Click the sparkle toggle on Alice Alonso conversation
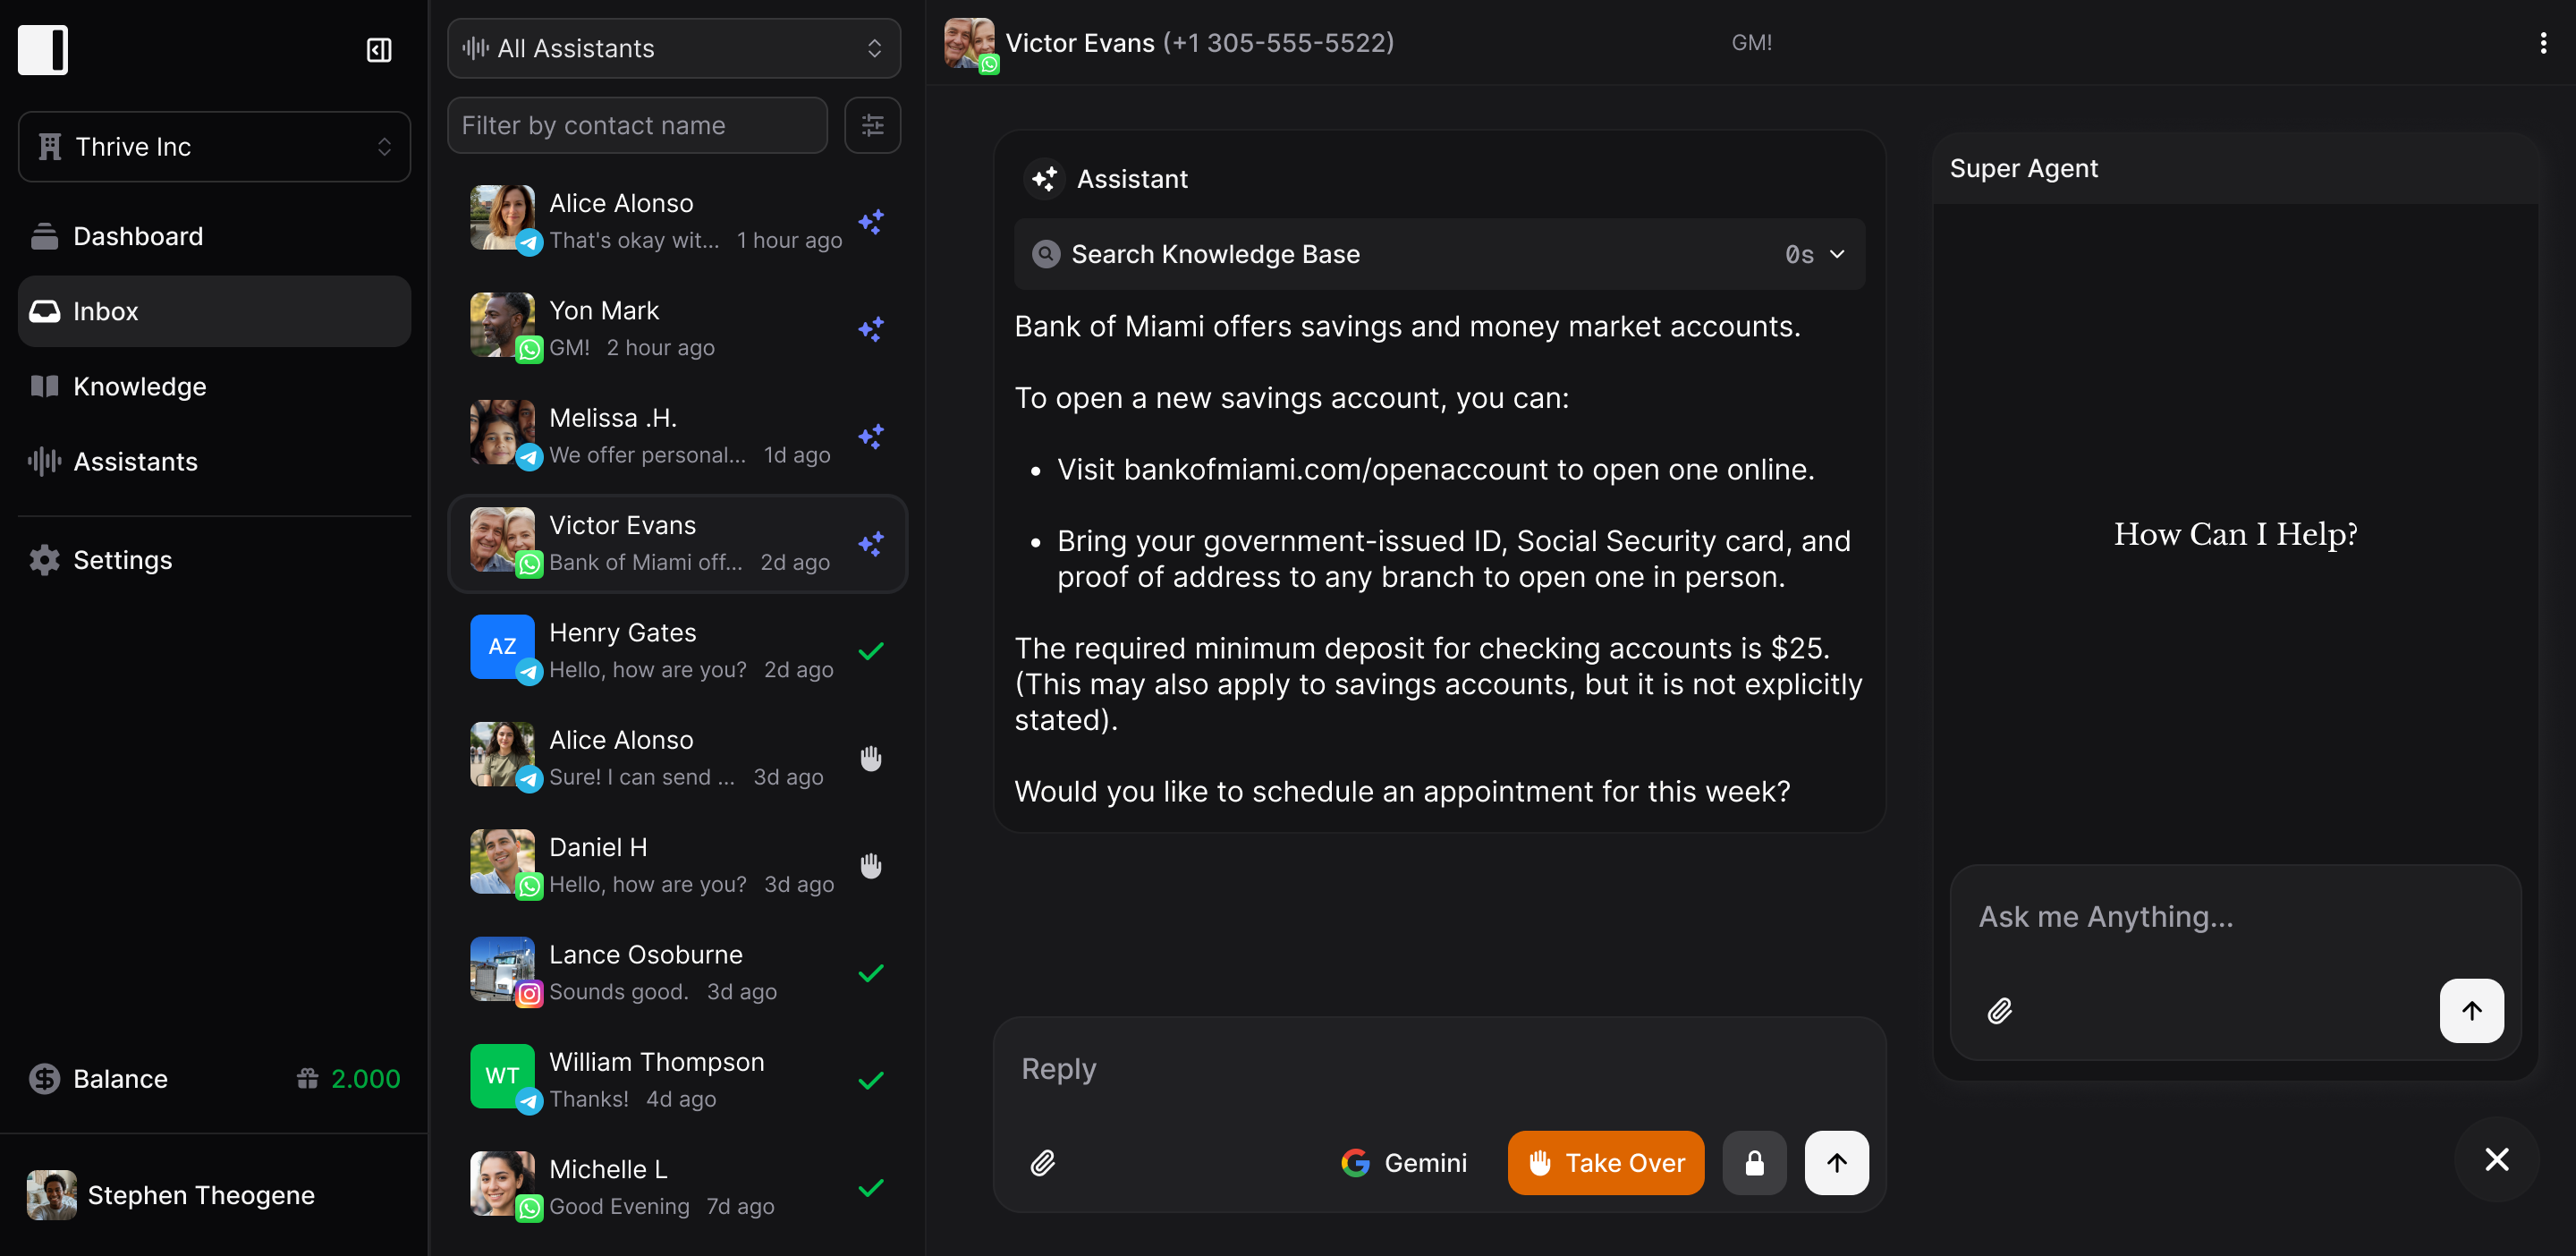Viewport: 2576px width, 1256px height. click(x=870, y=221)
